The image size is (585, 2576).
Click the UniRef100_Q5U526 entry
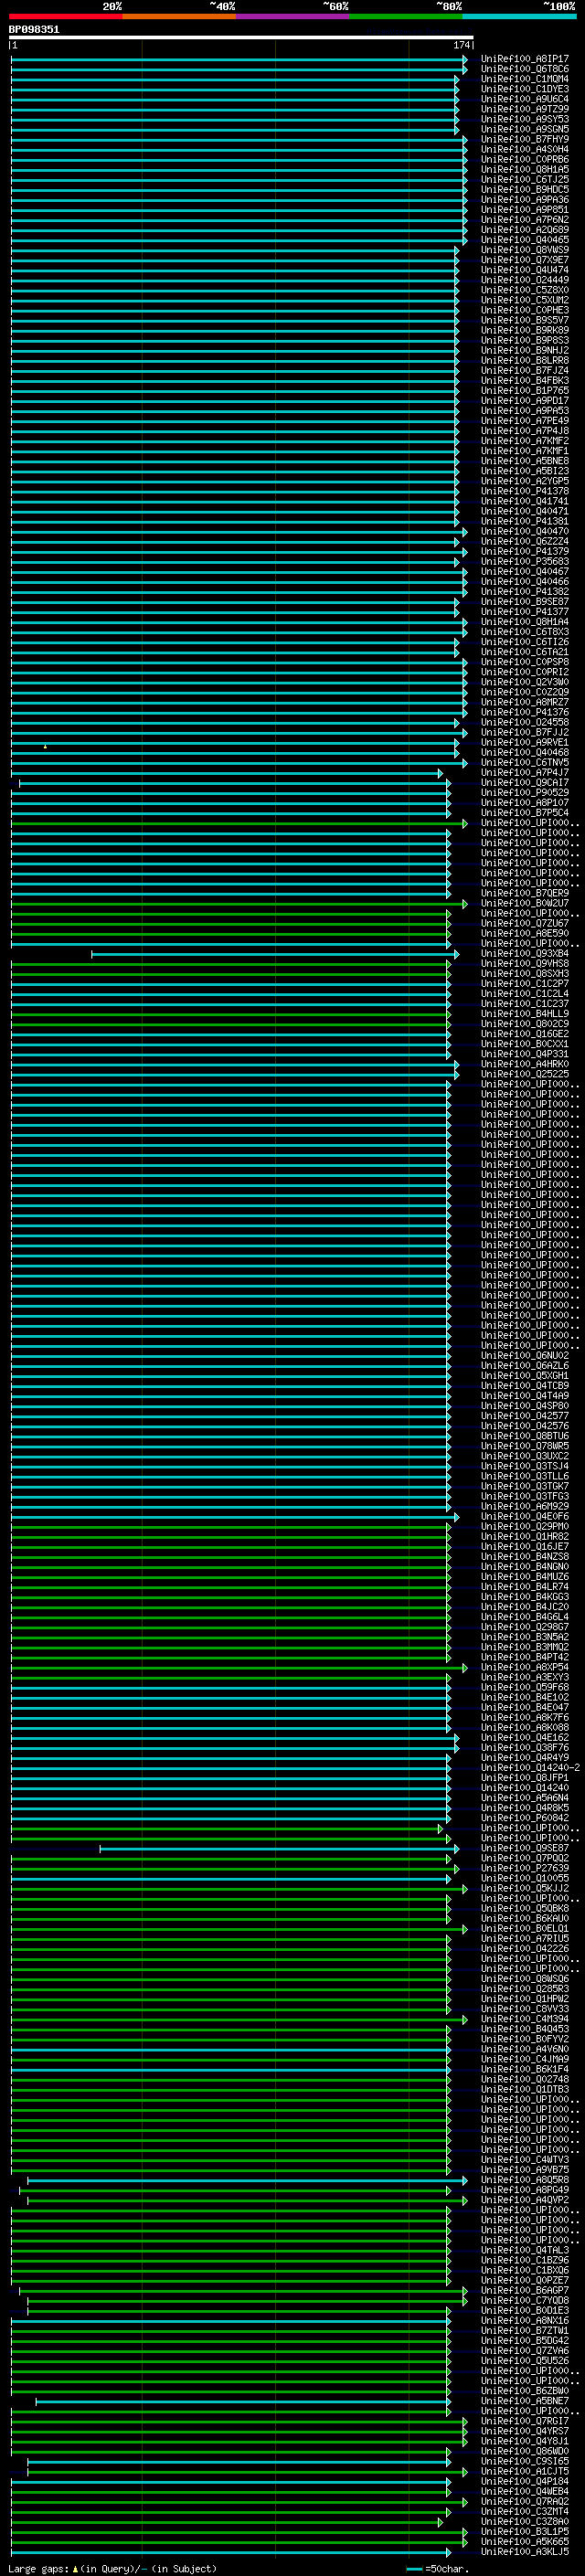(524, 2360)
